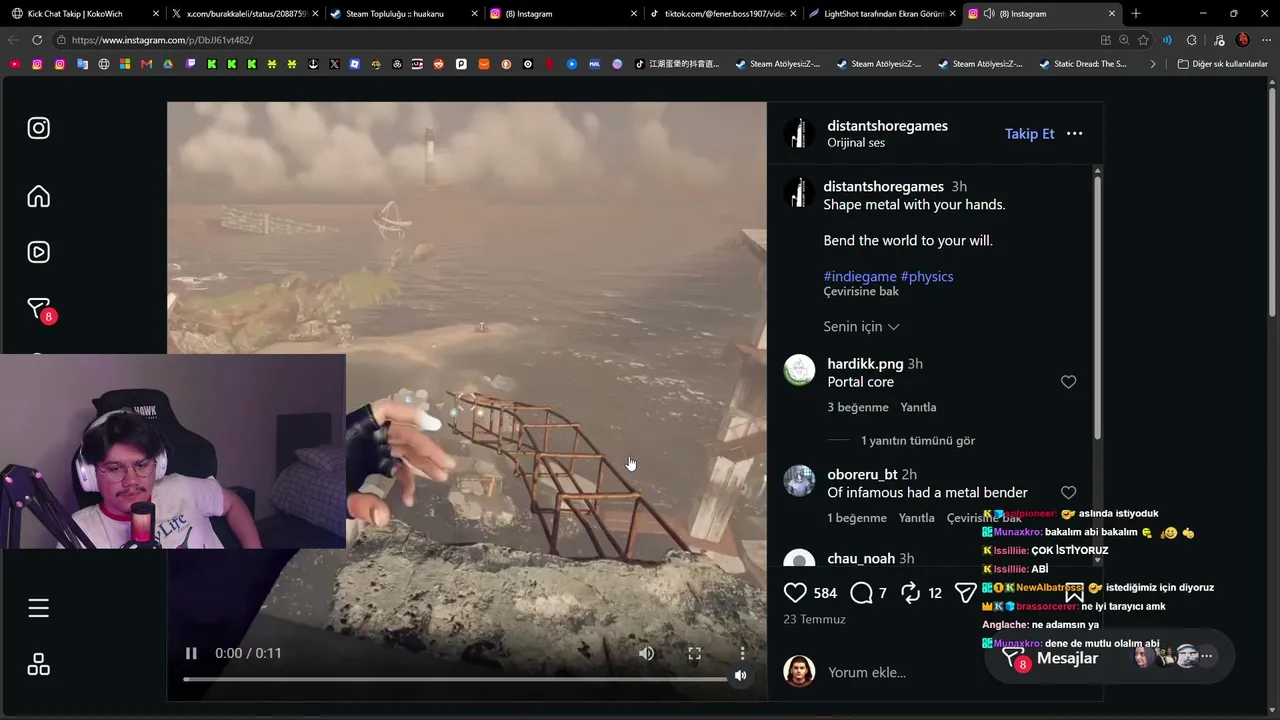Go to Instagram Home from the sidebar

pyautogui.click(x=38, y=196)
